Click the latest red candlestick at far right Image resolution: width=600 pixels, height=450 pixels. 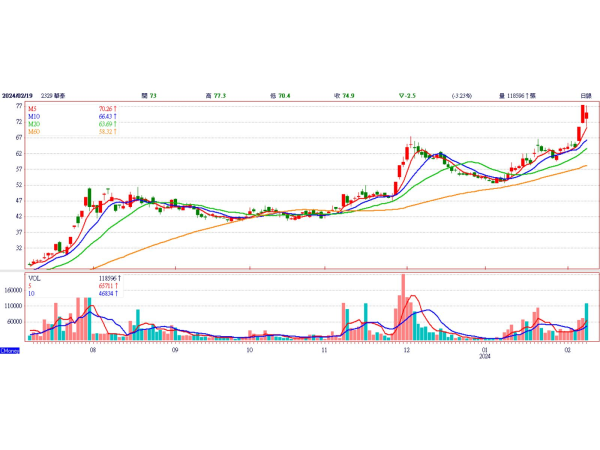click(x=586, y=117)
